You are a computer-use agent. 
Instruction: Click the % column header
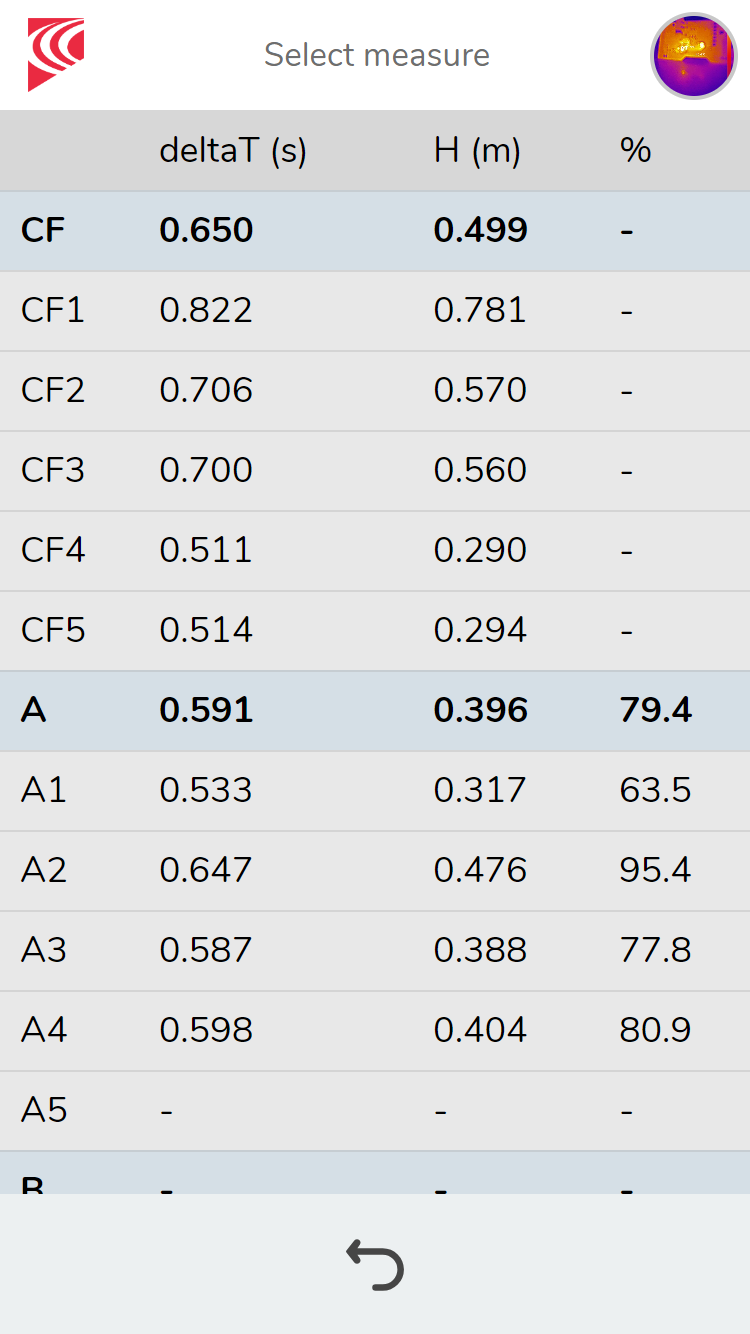coord(635,151)
